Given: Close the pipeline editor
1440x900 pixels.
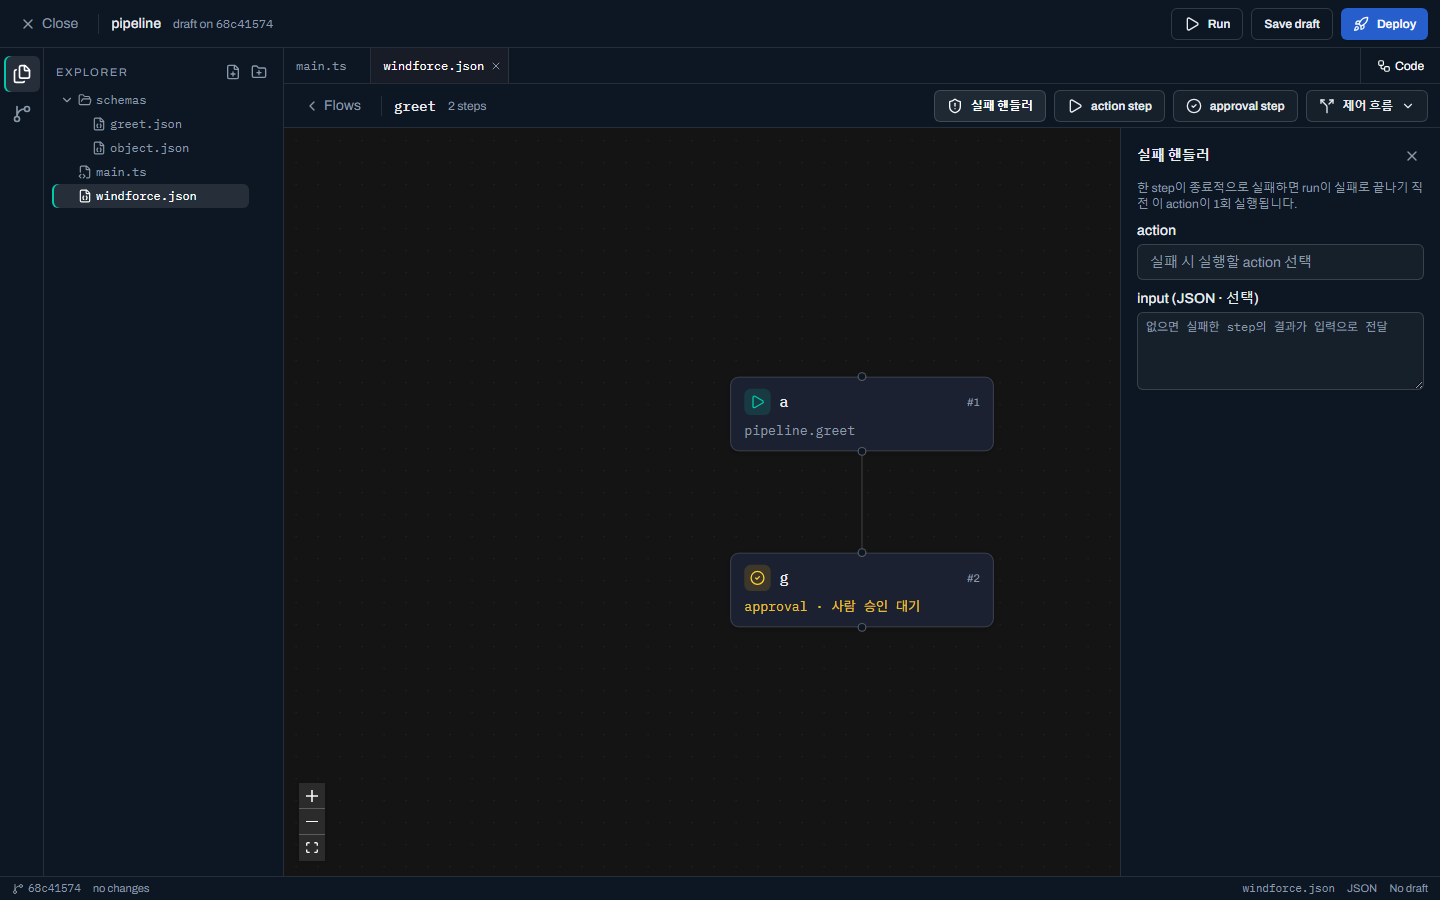Looking at the screenshot, I should 50,24.
